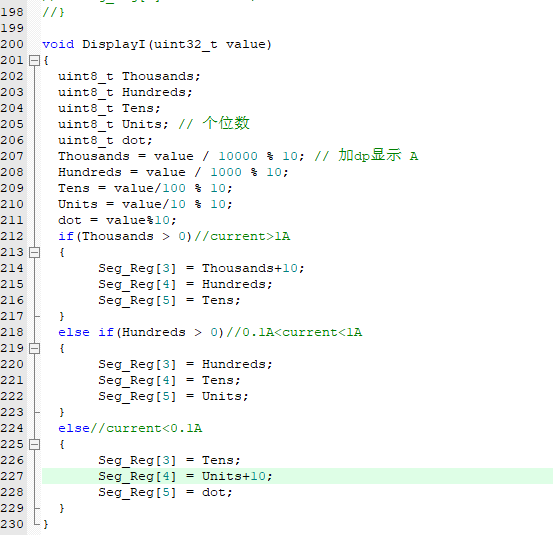Click the else if keyword on line 218
The image size is (553, 535).
(86, 332)
